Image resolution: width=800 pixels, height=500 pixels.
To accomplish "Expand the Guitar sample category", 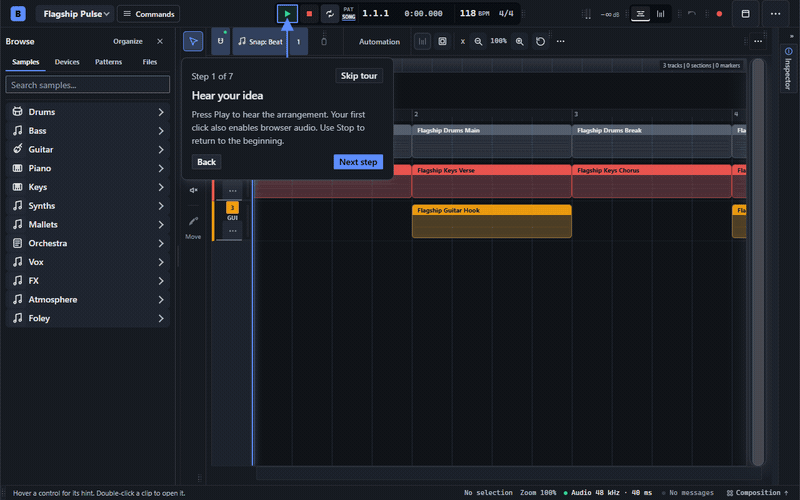I will pos(88,149).
